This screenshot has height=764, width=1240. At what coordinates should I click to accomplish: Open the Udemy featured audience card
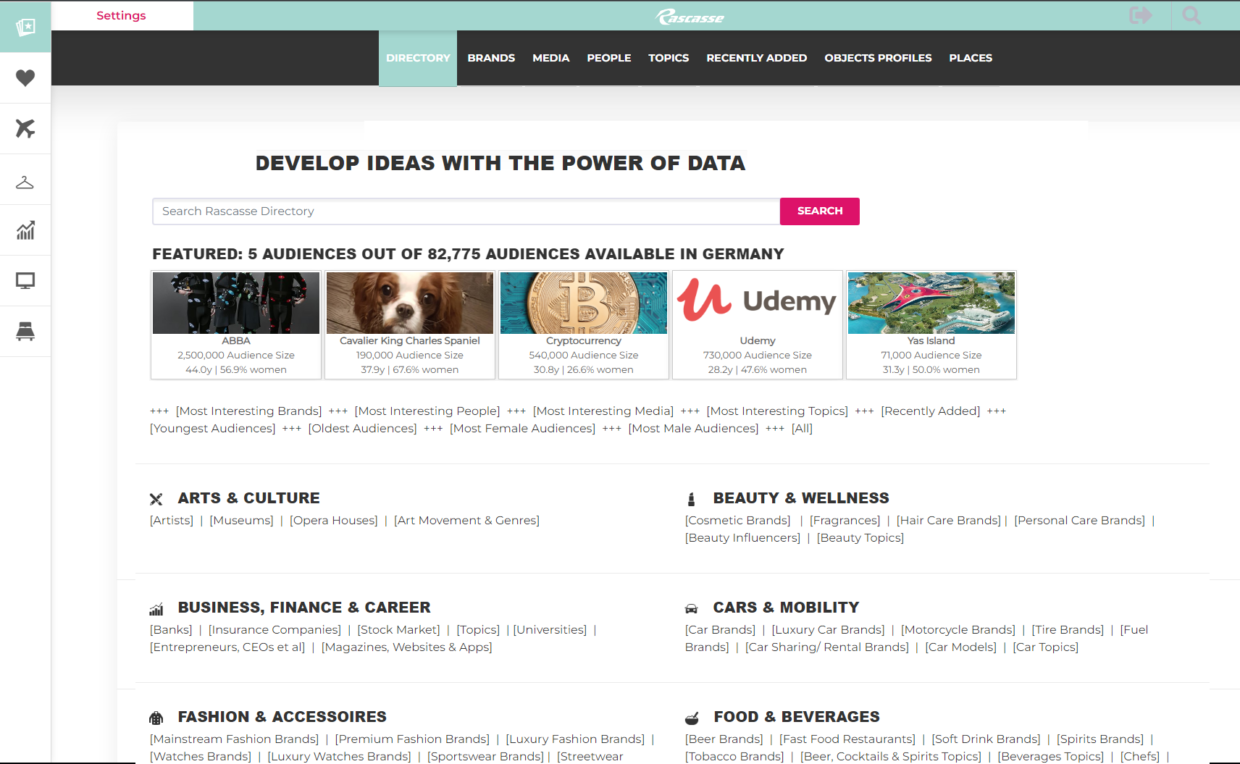tap(757, 325)
